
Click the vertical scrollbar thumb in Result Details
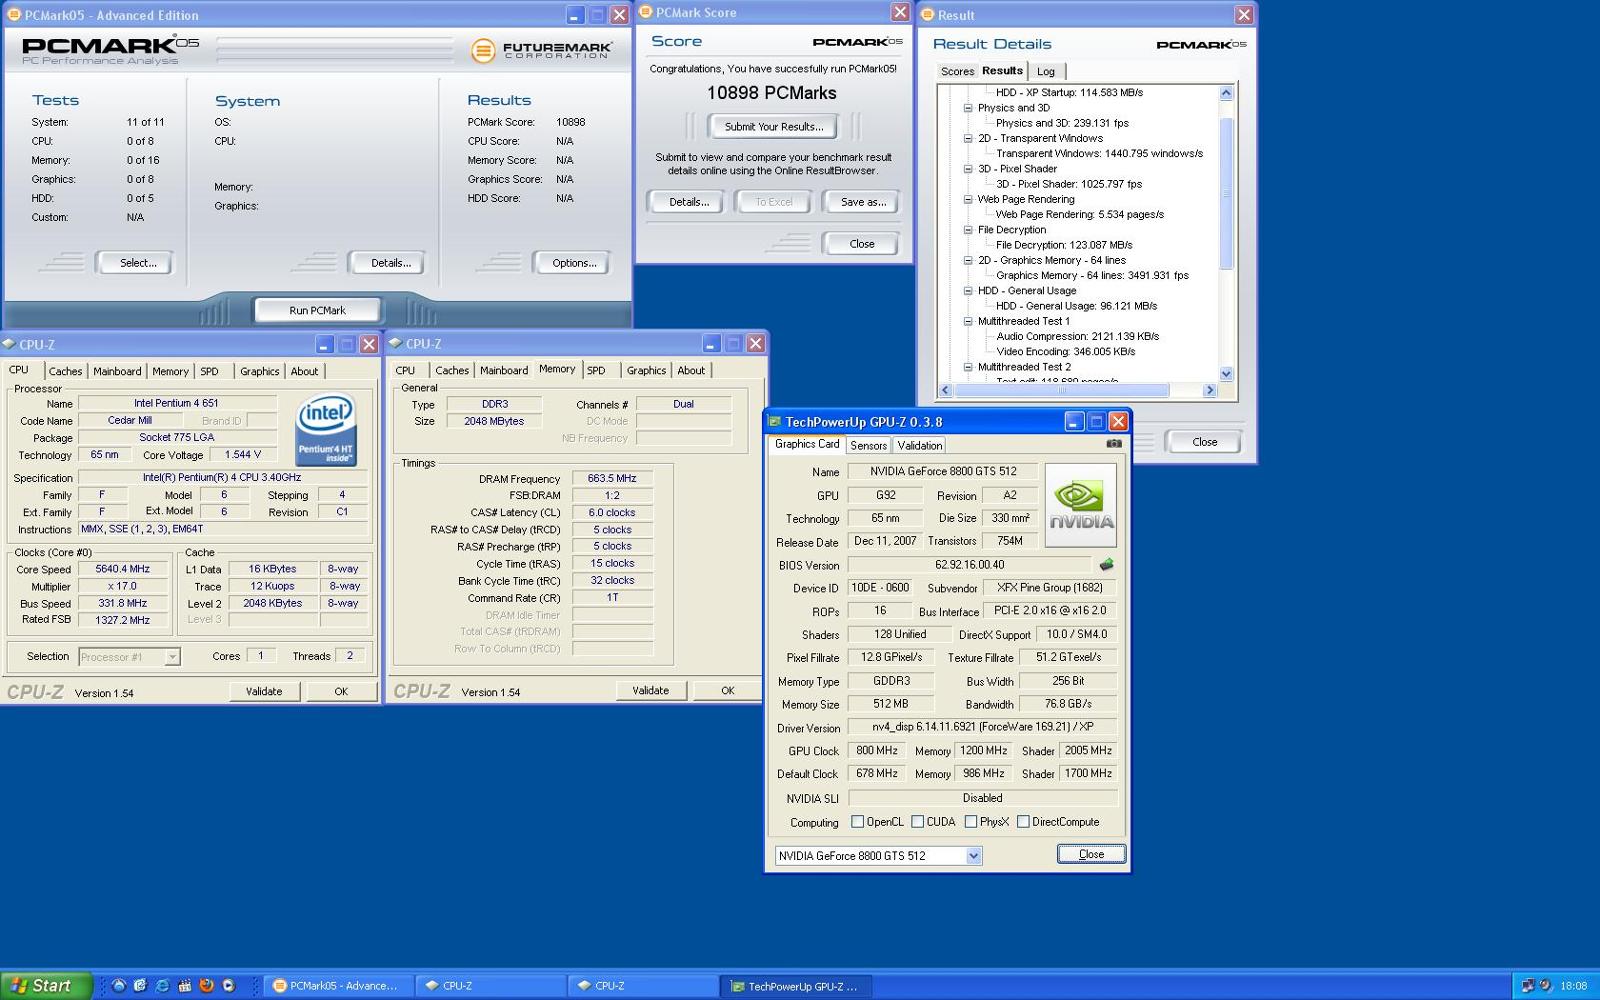click(x=1227, y=194)
